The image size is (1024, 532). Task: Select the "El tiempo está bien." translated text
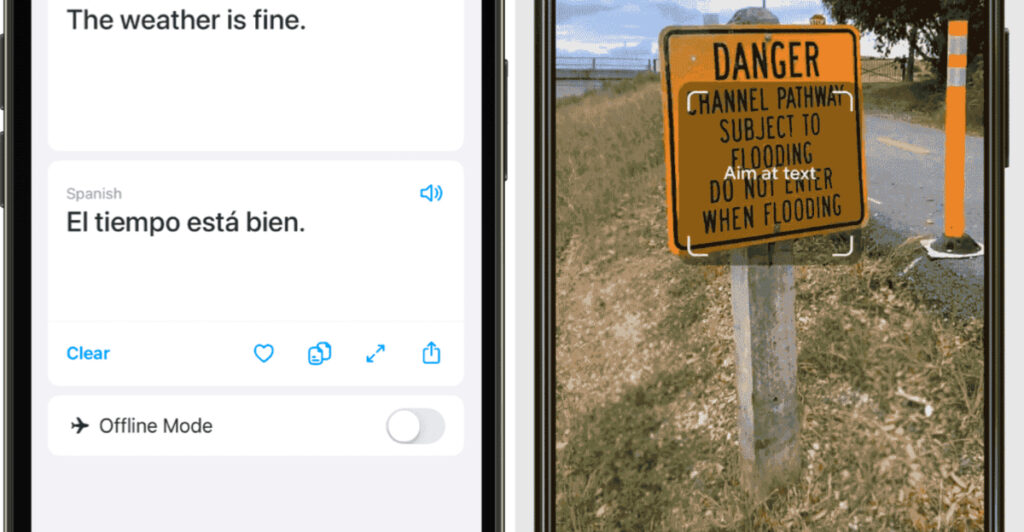[x=185, y=223]
